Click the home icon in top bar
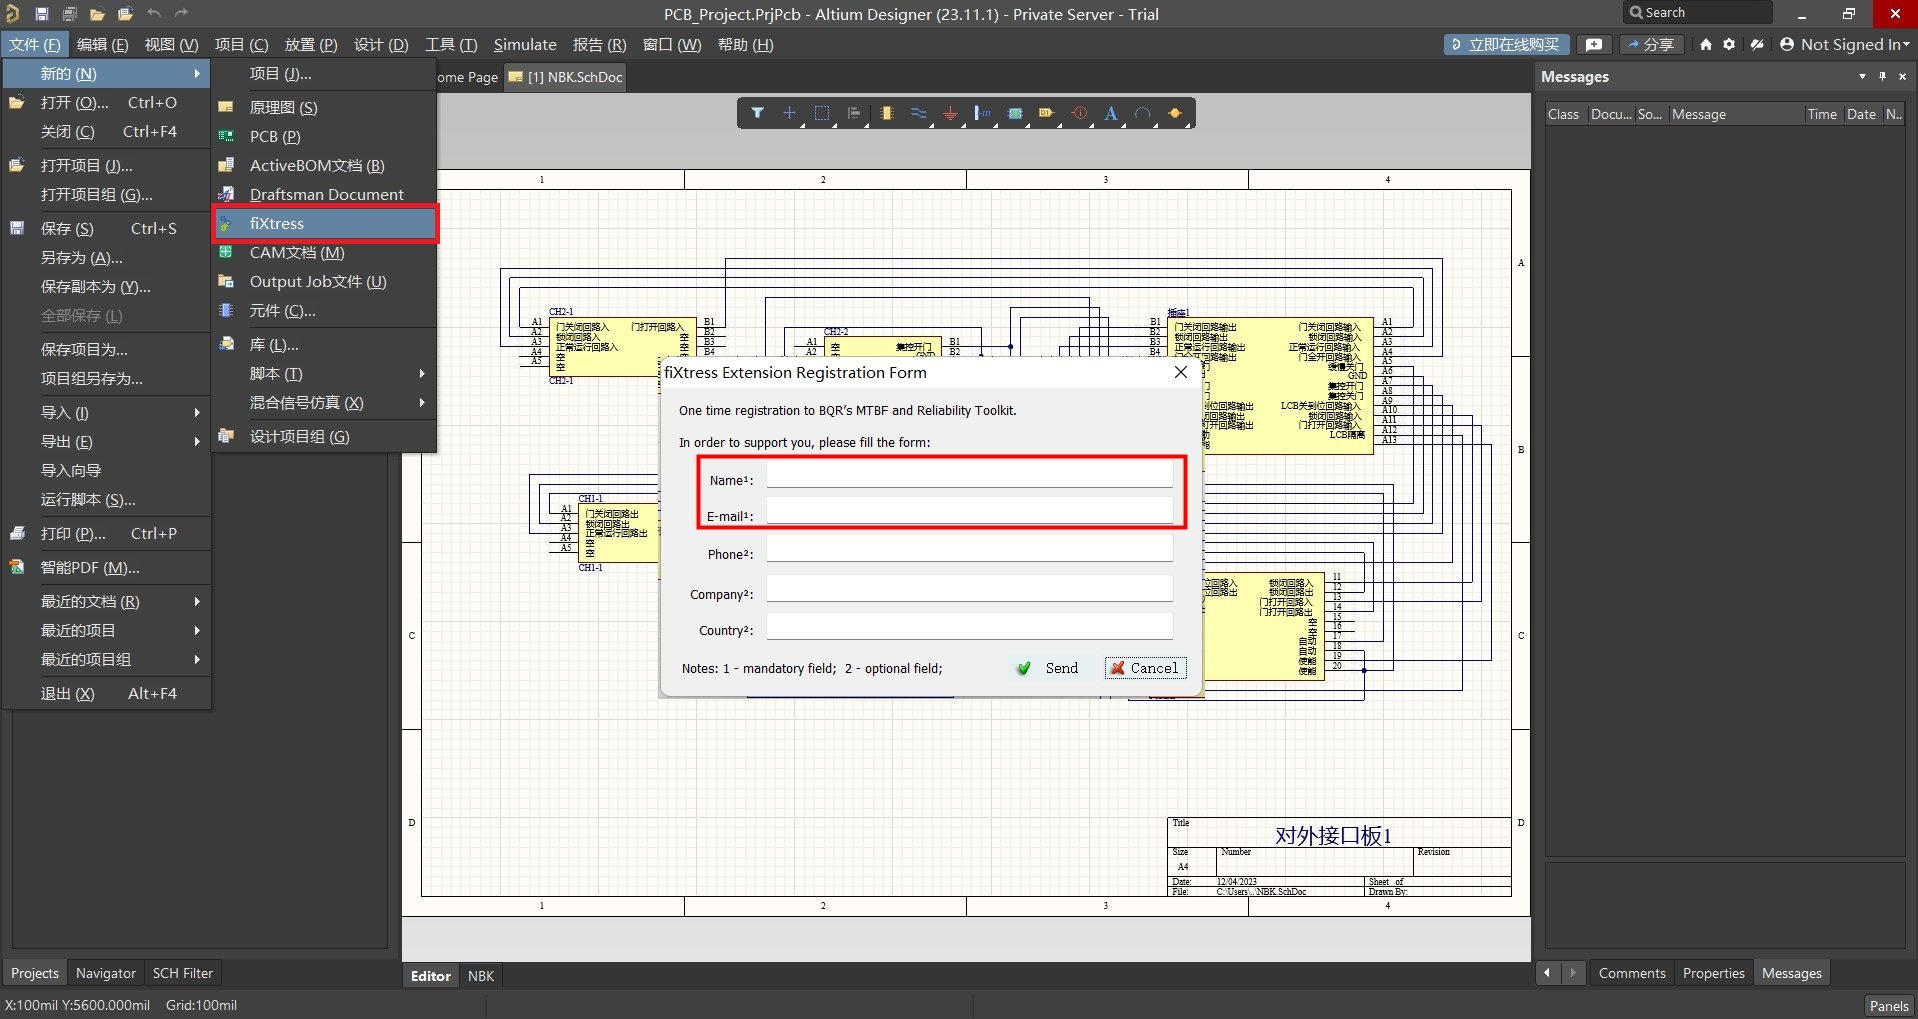The width and height of the screenshot is (1918, 1019). click(1706, 45)
